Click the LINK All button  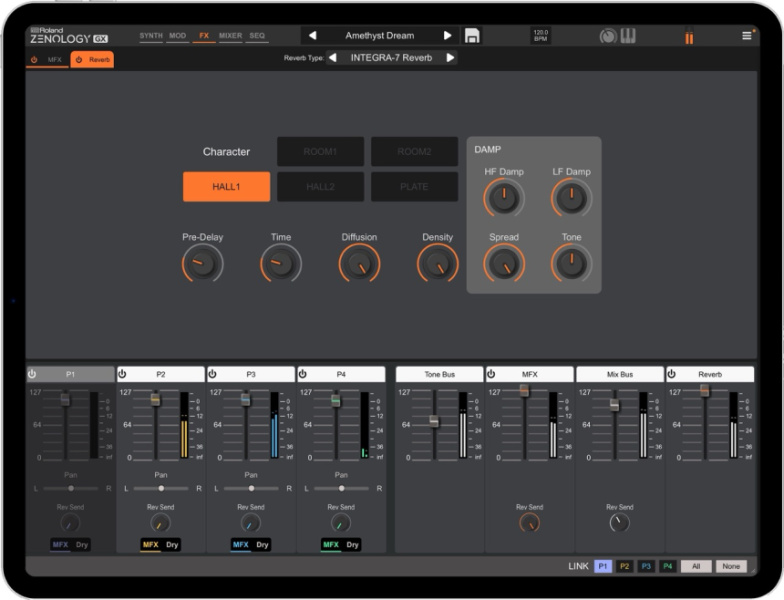[x=696, y=566]
